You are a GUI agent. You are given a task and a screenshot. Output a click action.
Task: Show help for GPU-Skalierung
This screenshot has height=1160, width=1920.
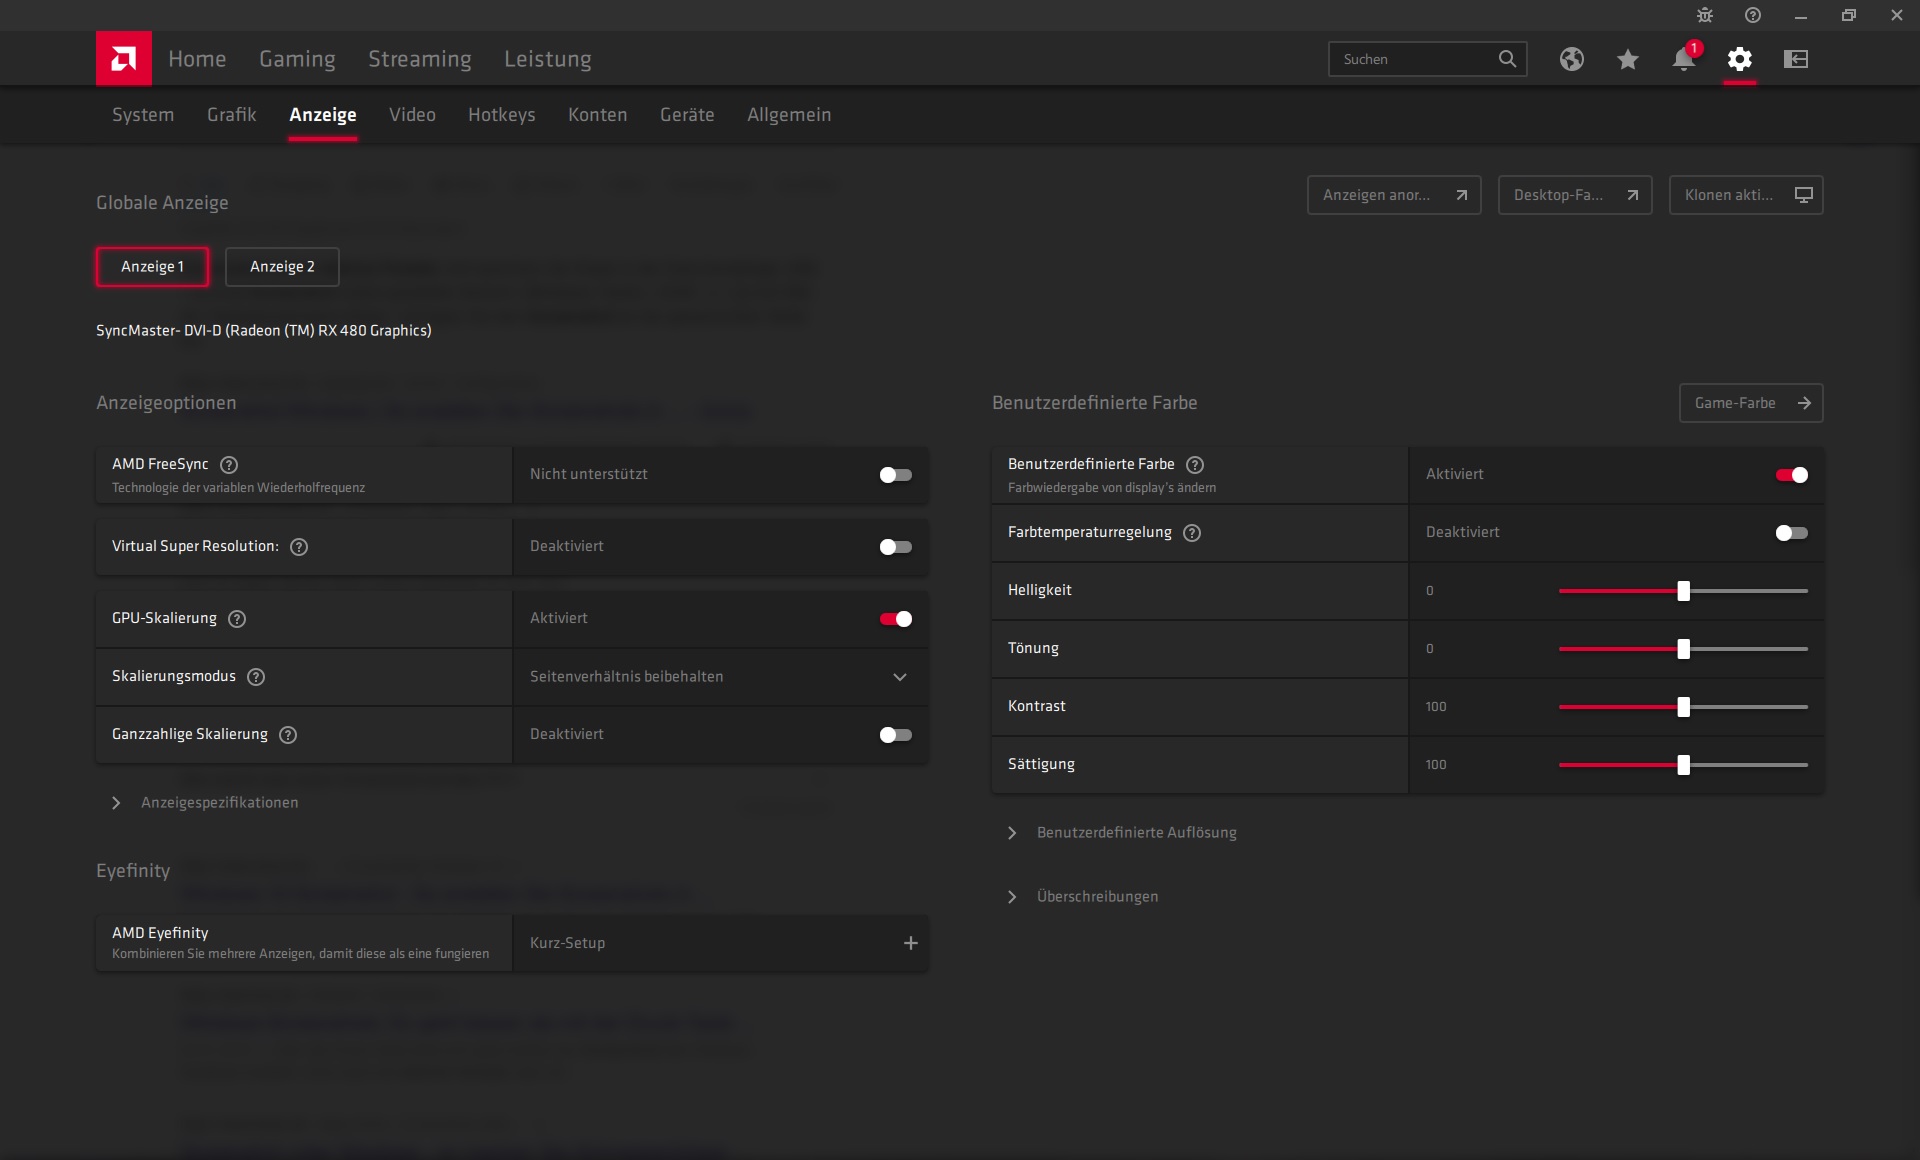[x=237, y=619]
